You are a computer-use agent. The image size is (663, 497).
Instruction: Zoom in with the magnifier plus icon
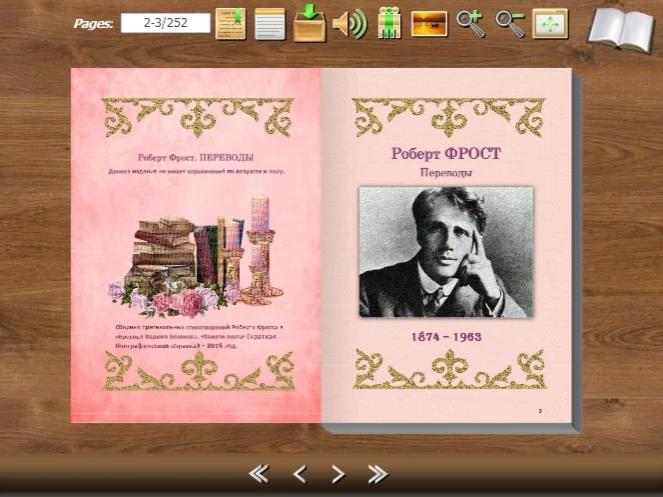tap(470, 22)
